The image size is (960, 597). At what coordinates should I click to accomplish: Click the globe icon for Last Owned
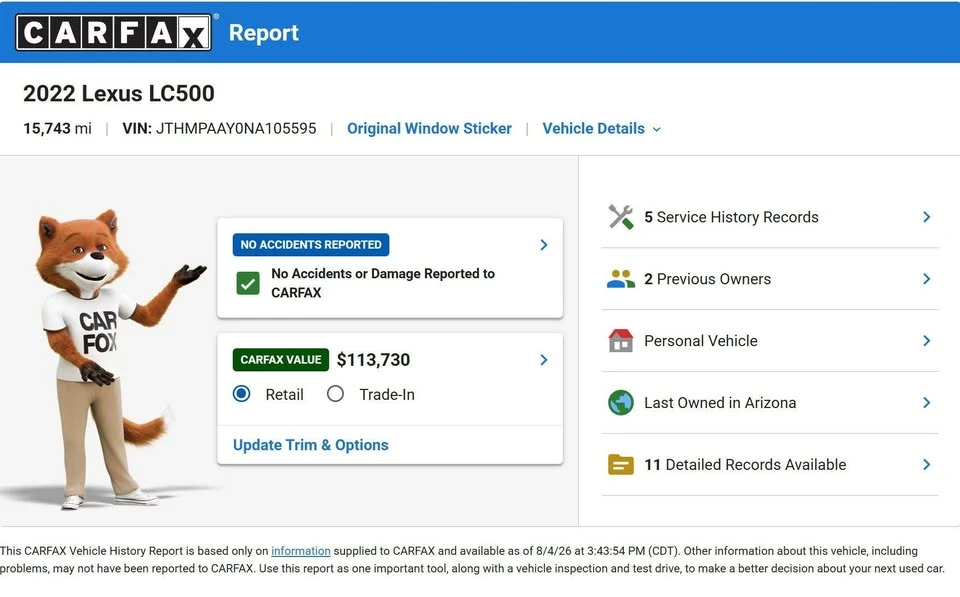pyautogui.click(x=621, y=403)
